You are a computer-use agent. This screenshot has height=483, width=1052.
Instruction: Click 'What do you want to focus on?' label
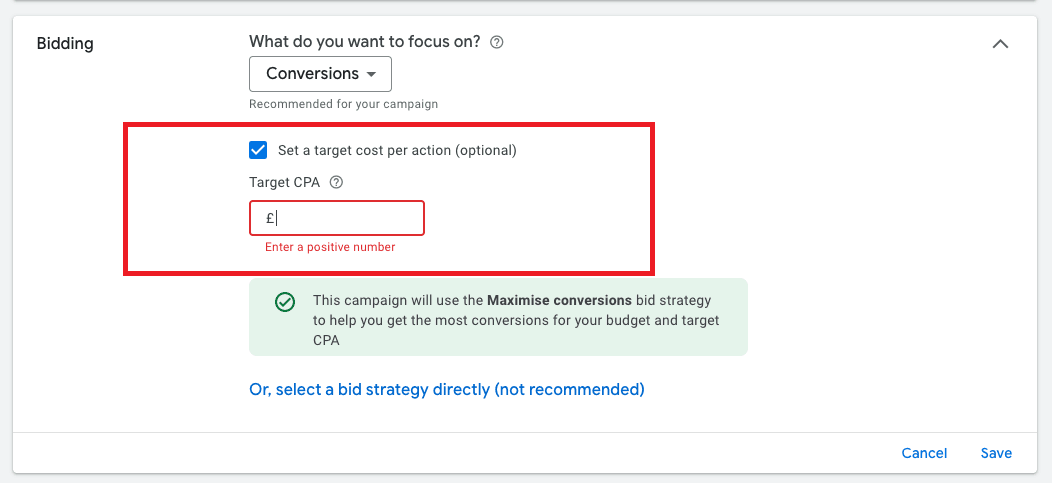click(x=364, y=42)
